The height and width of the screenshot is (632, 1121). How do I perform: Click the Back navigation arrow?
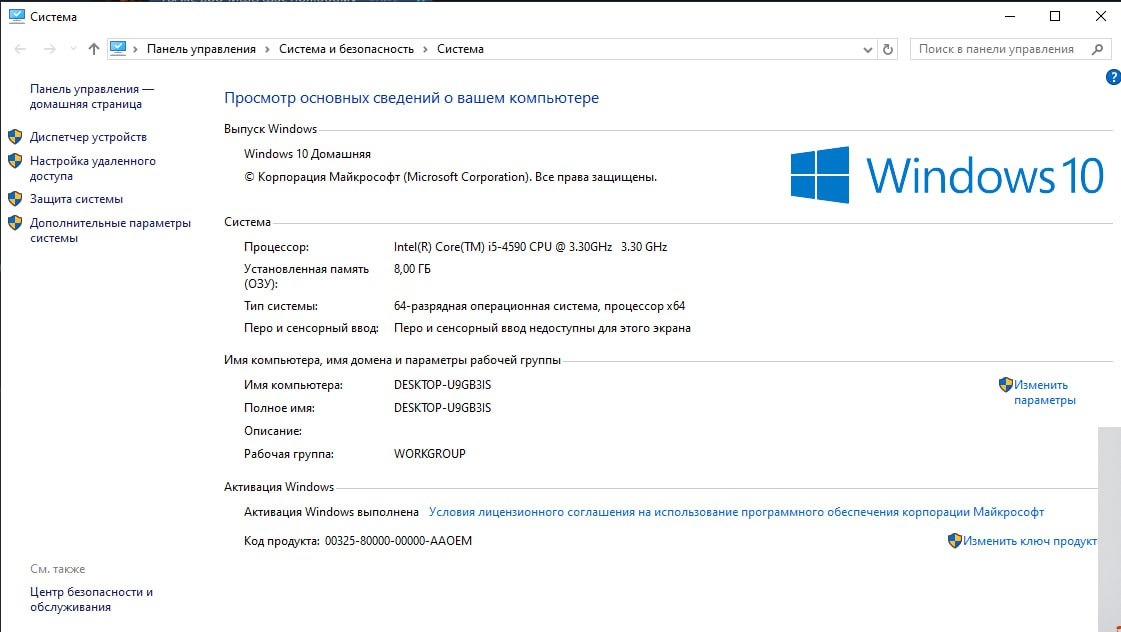(x=20, y=49)
